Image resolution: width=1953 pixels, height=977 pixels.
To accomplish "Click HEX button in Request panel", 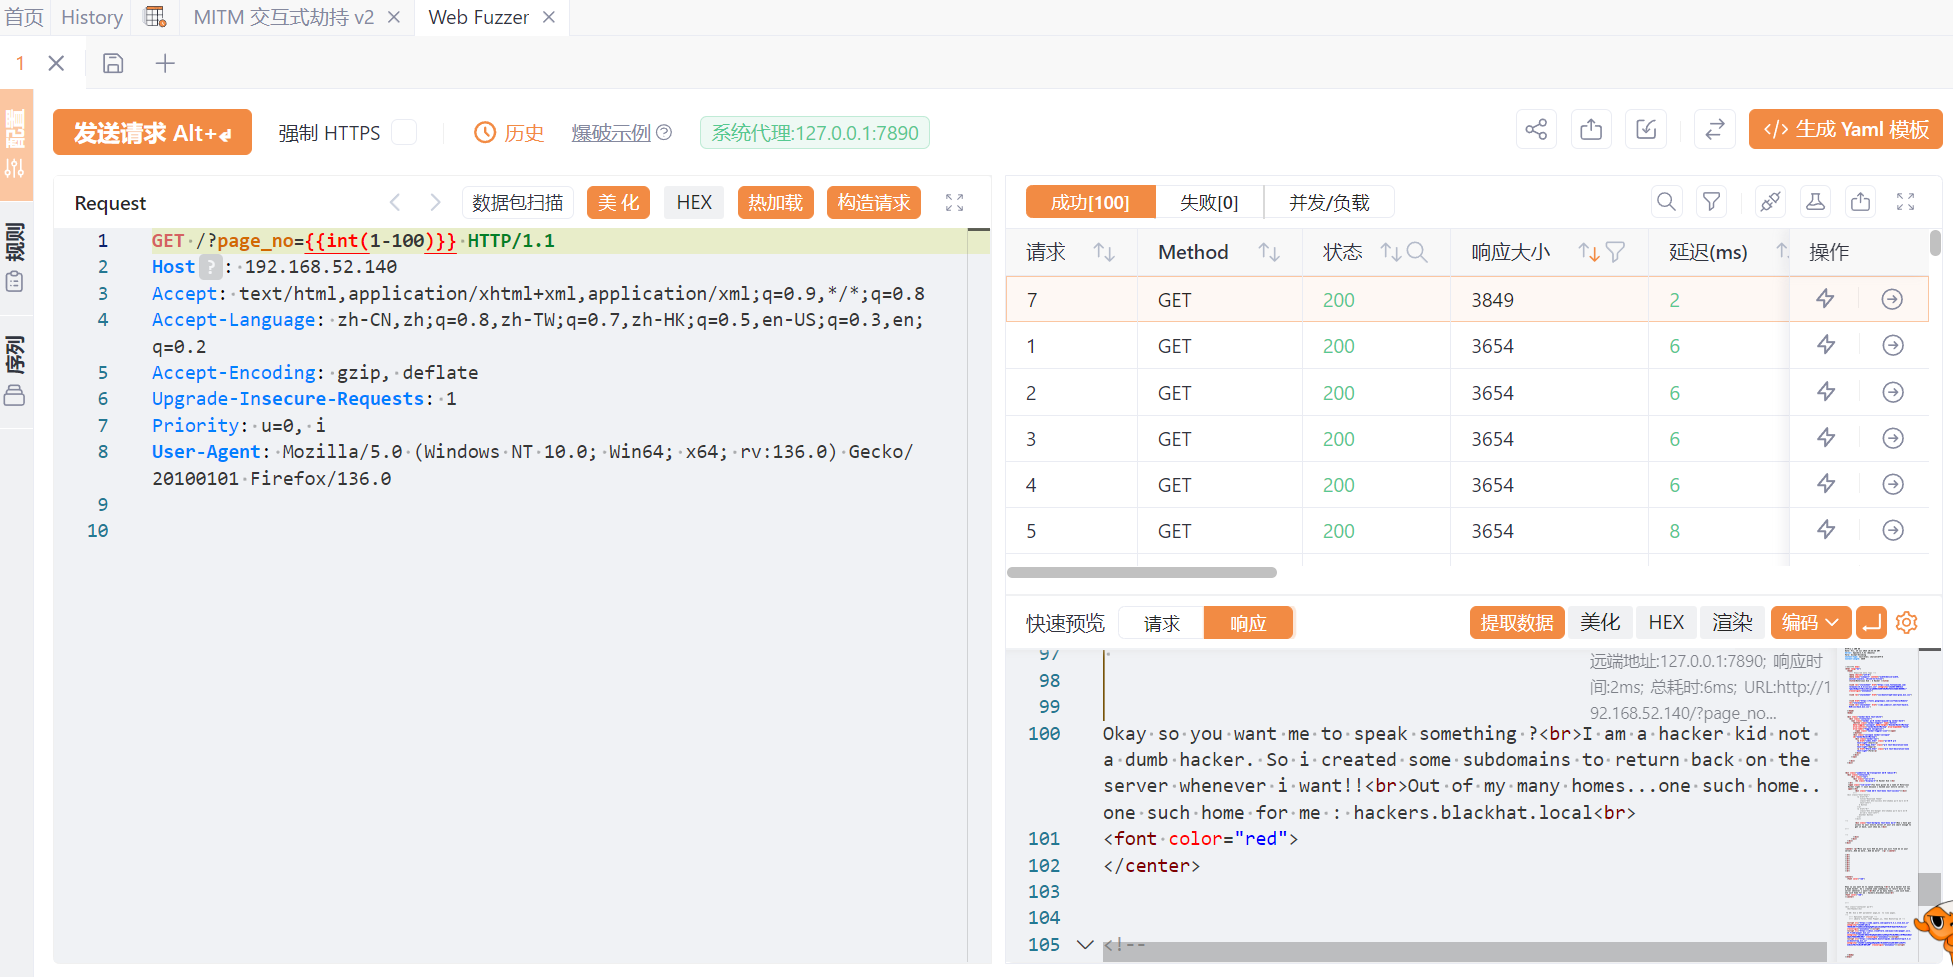I will tap(694, 202).
